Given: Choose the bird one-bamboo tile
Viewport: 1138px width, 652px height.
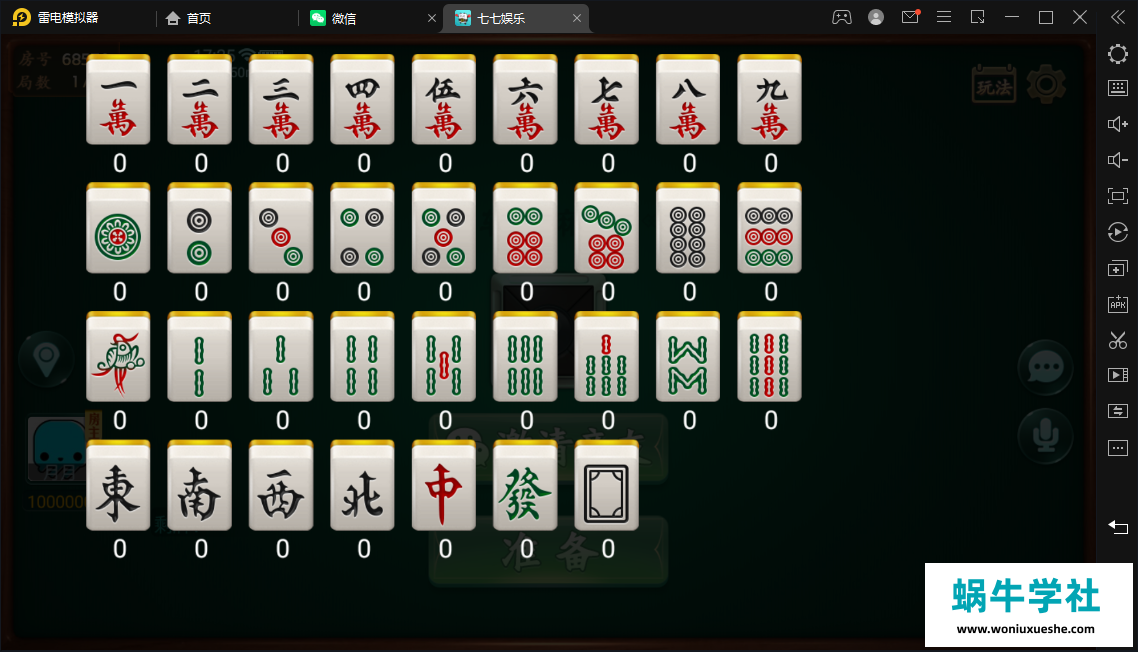Looking at the screenshot, I should (118, 356).
